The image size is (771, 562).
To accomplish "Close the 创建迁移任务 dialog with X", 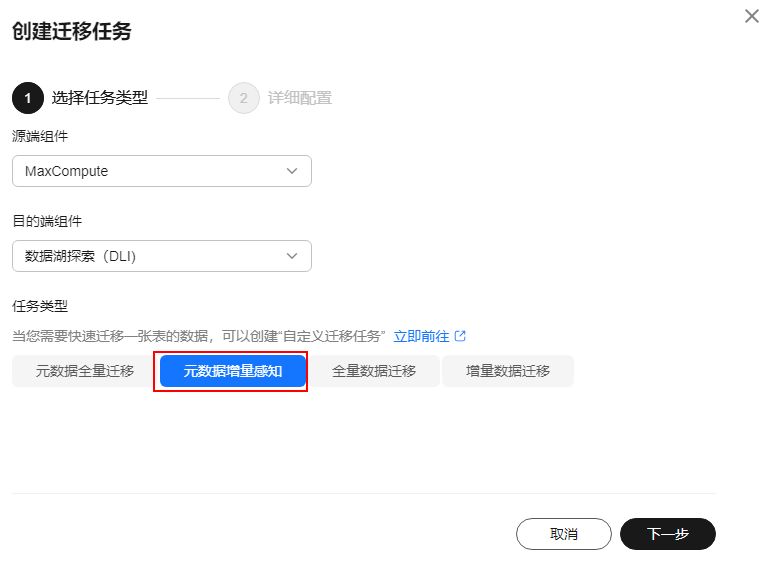I will tap(751, 16).
